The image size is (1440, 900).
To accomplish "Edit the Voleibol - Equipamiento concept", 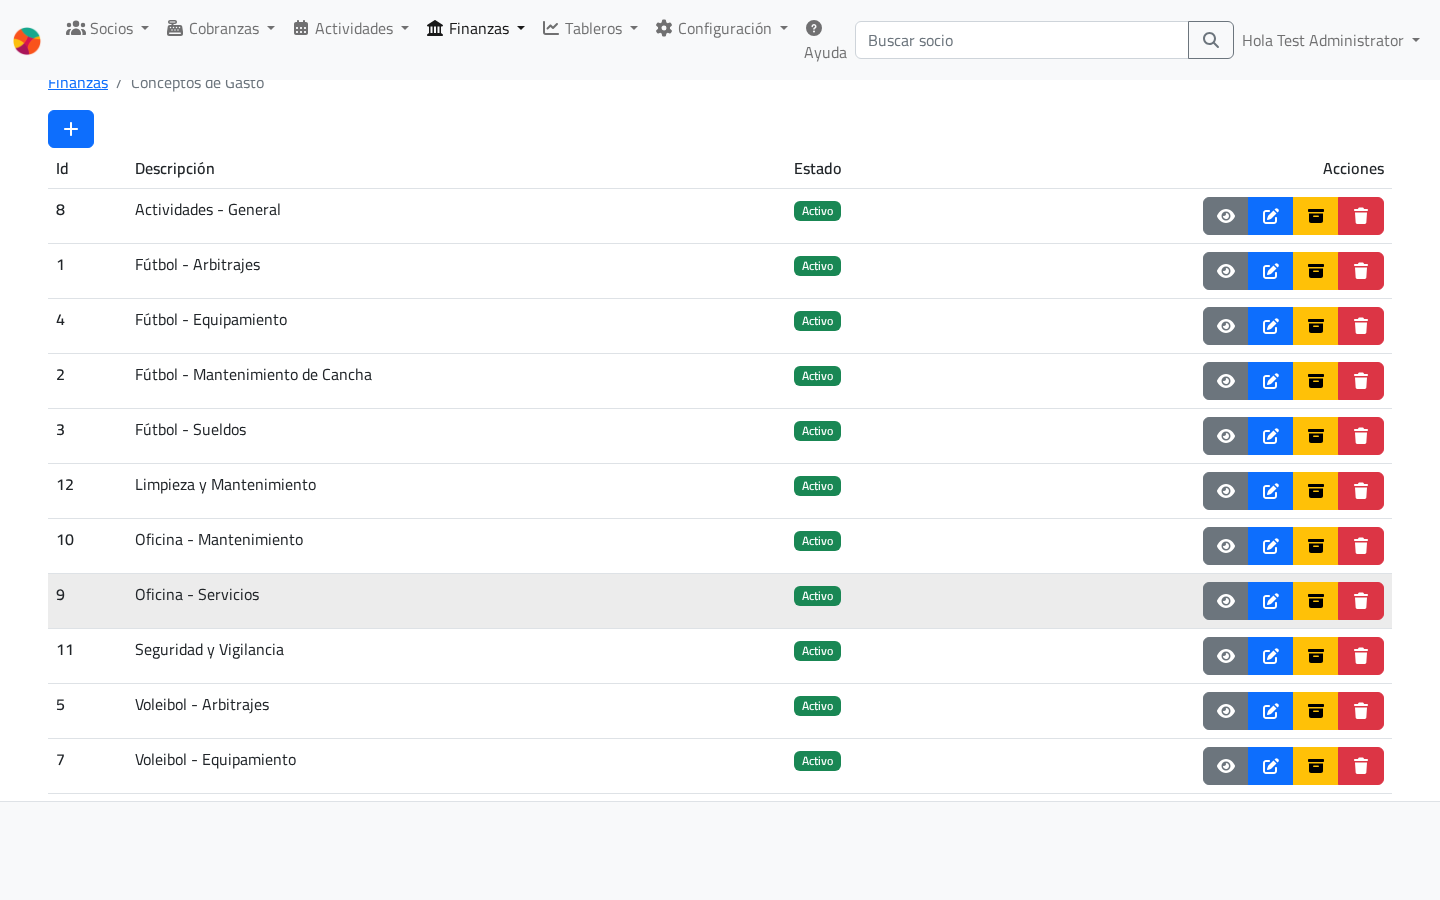I will tap(1270, 766).
